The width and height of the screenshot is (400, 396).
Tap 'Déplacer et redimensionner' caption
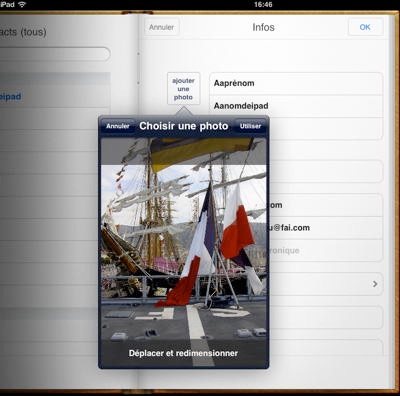pos(183,353)
